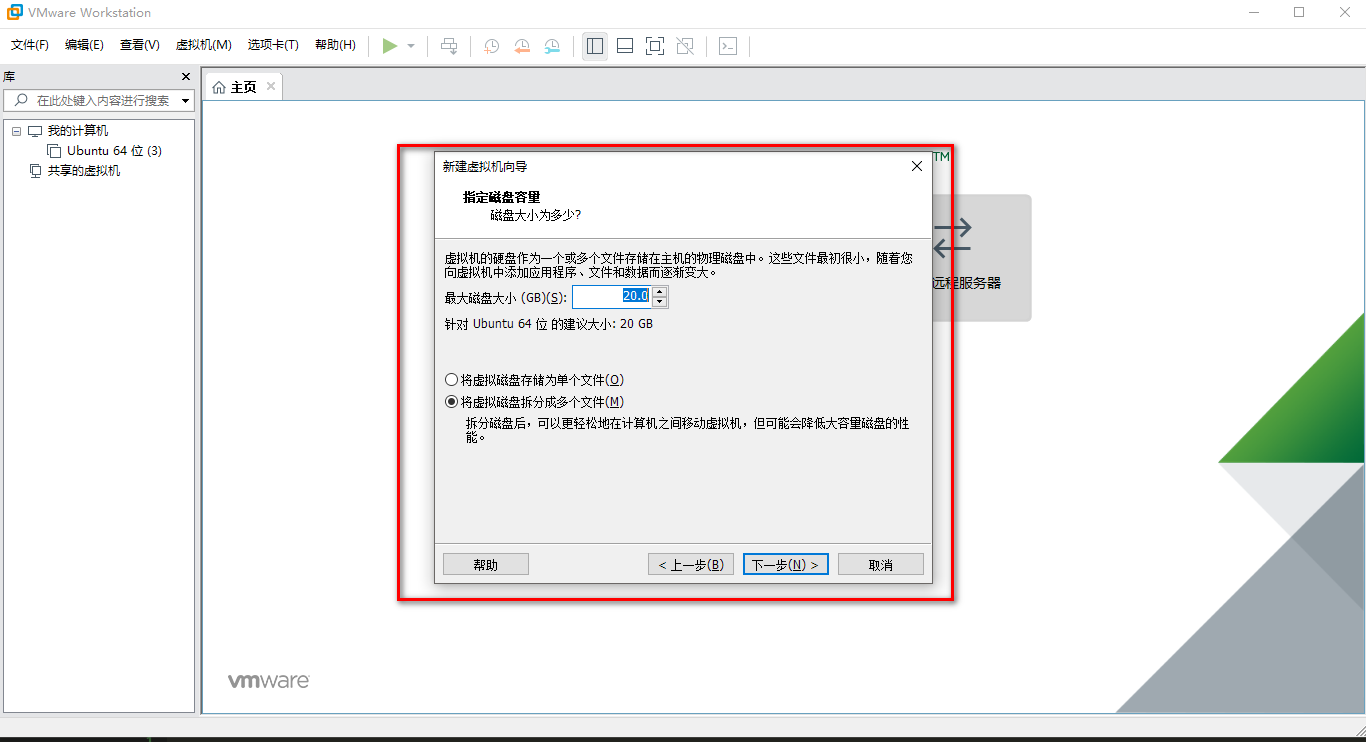Click the console view toolbar icon

728,46
